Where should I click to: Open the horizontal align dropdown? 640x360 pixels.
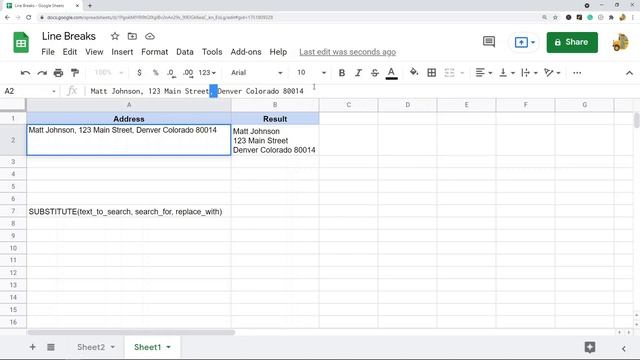click(x=484, y=73)
